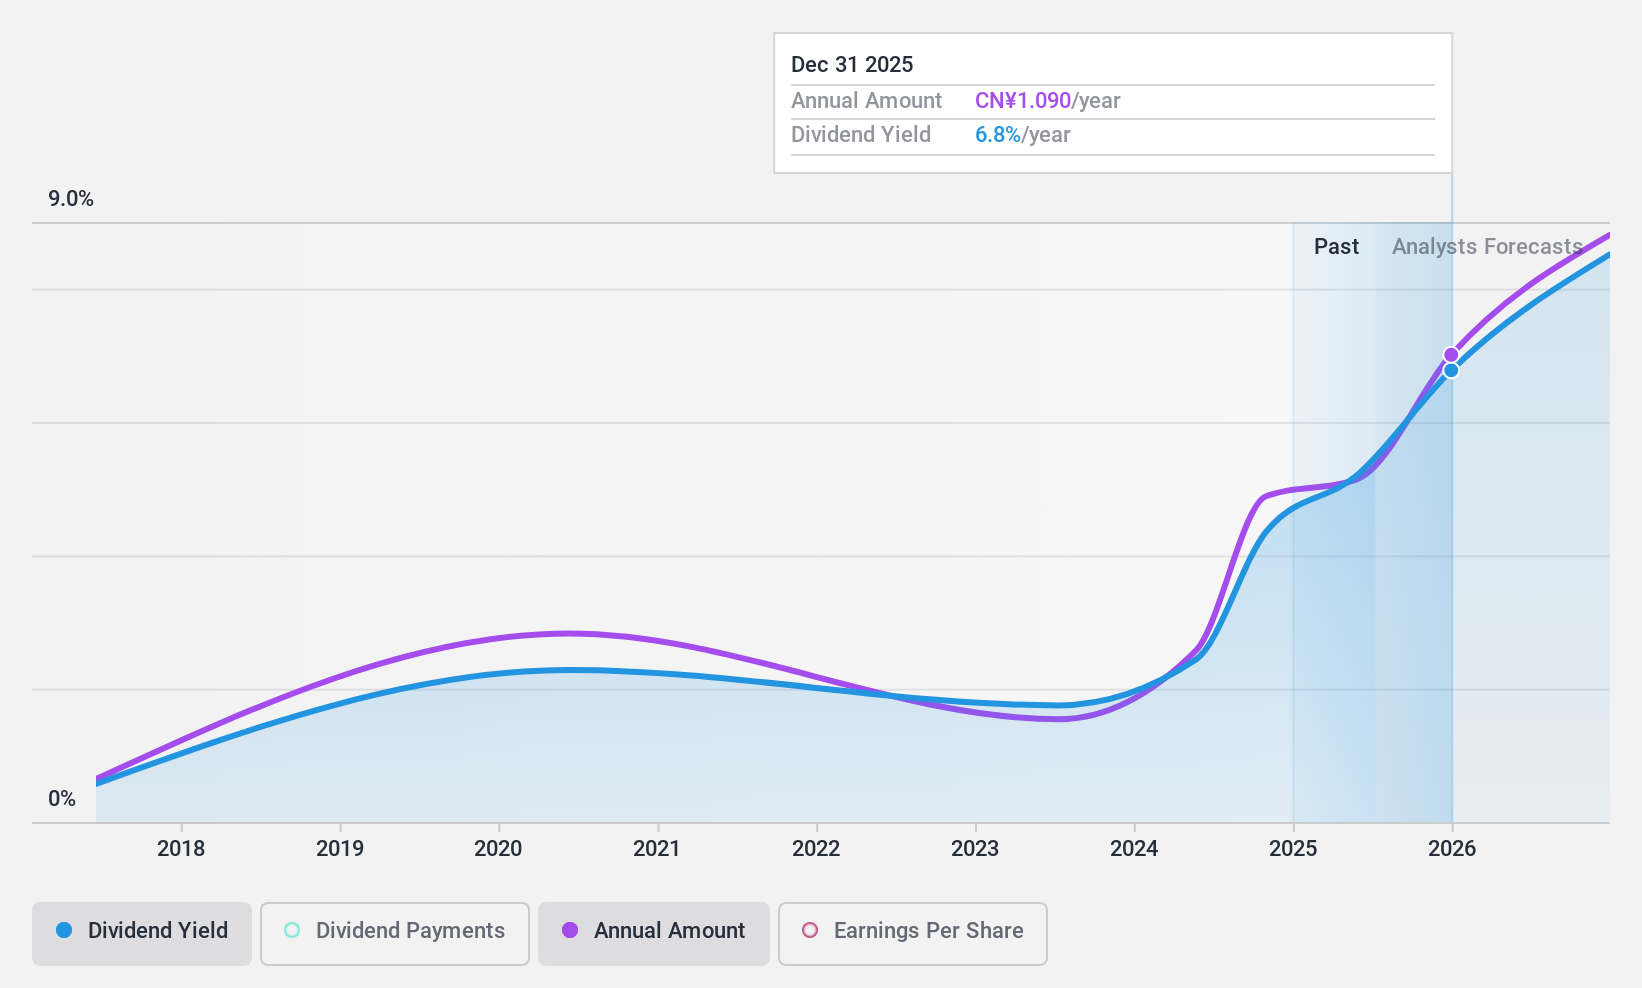Image resolution: width=1642 pixels, height=988 pixels.
Task: Click the Dec 31 2025 tooltip date
Action: pos(852,65)
